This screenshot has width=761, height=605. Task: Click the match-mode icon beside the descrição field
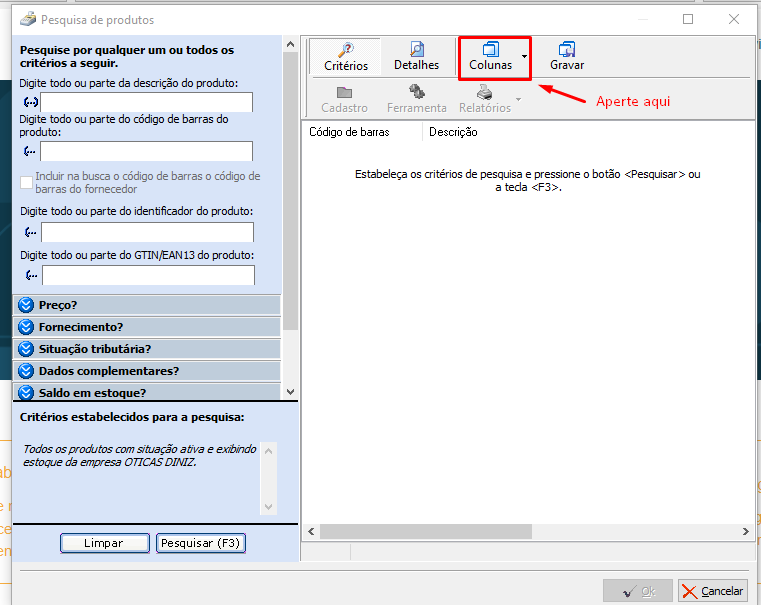[31, 102]
